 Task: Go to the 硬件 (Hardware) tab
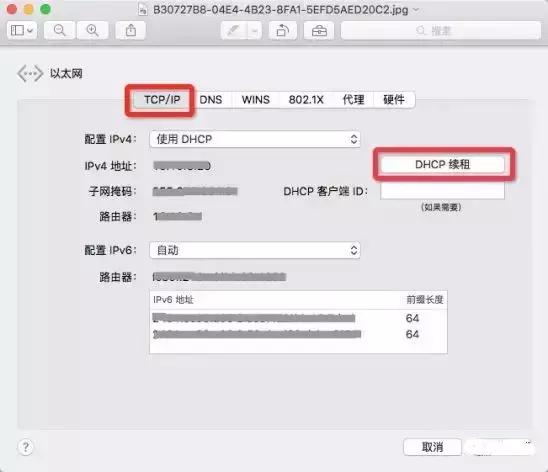(394, 100)
